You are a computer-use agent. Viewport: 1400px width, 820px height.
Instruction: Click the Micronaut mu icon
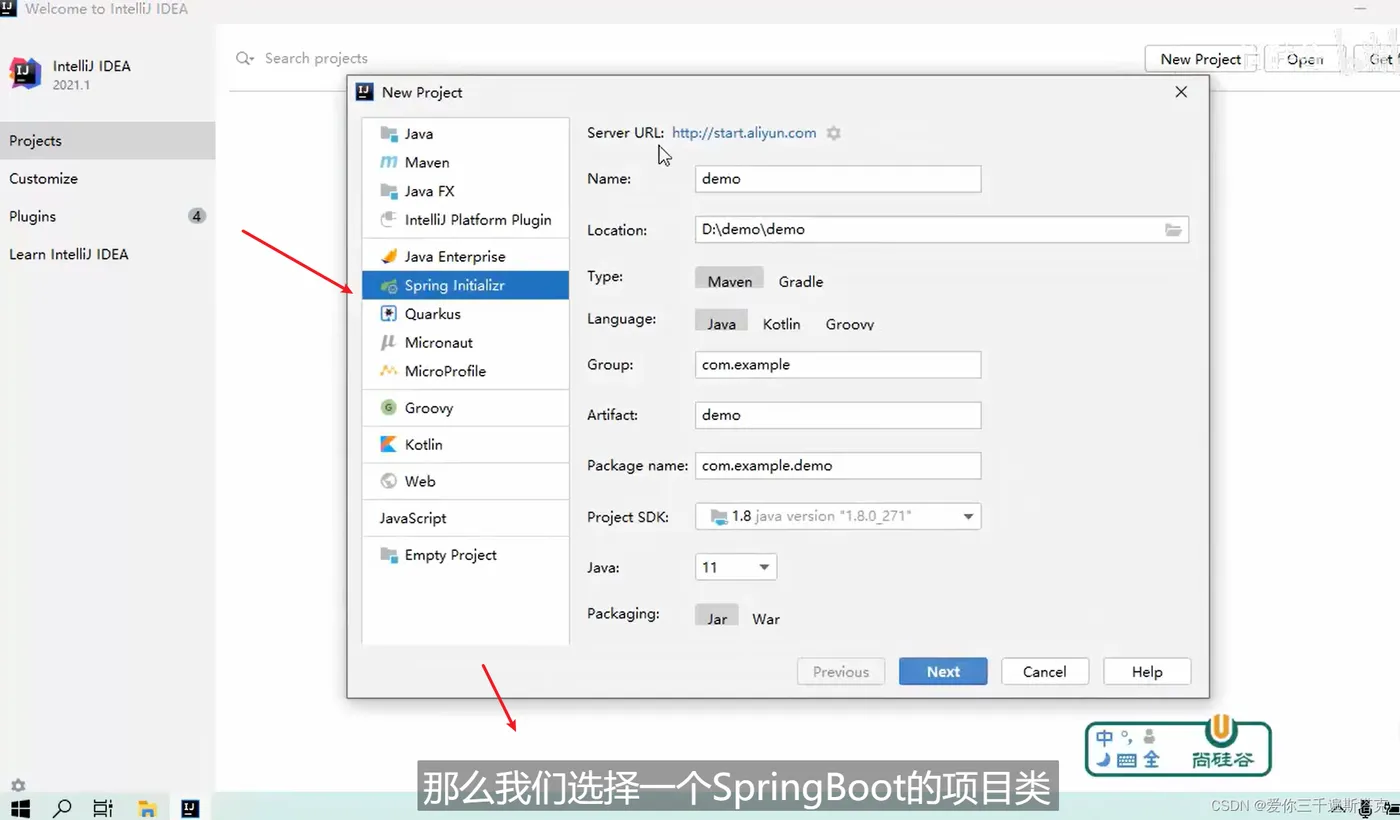pos(389,342)
